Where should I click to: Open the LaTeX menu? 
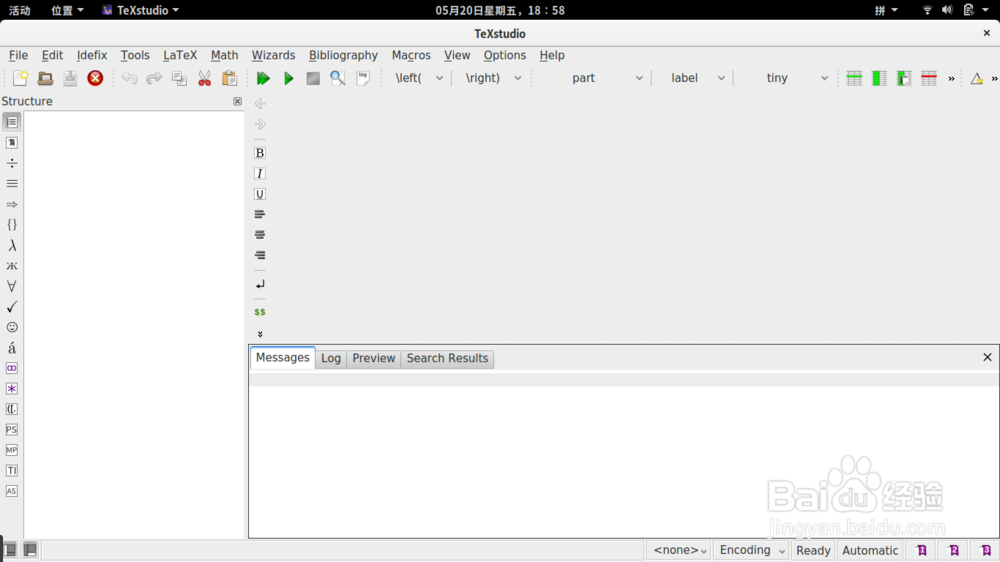[180, 55]
